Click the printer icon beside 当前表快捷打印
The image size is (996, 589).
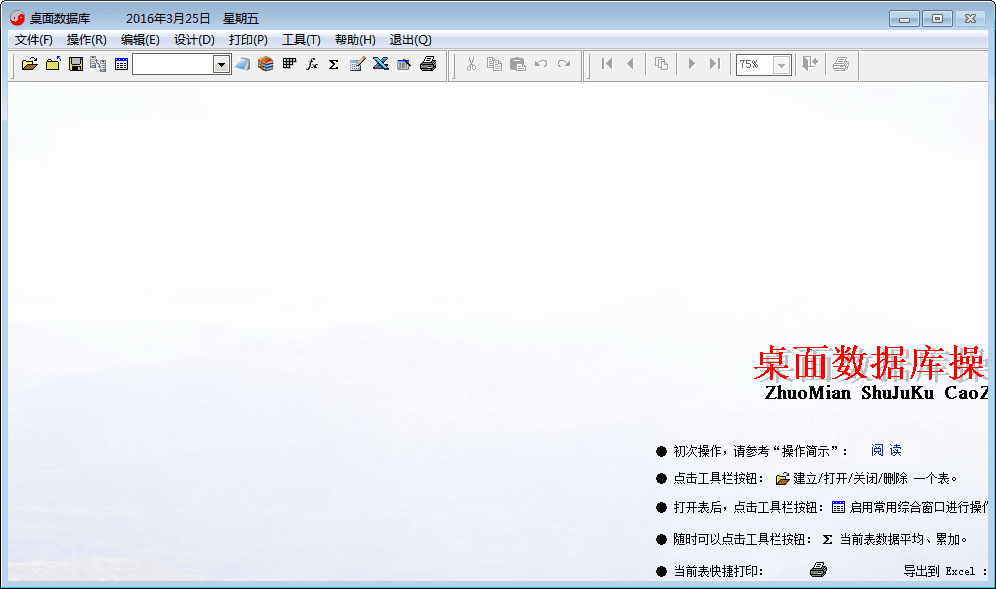coord(818,570)
